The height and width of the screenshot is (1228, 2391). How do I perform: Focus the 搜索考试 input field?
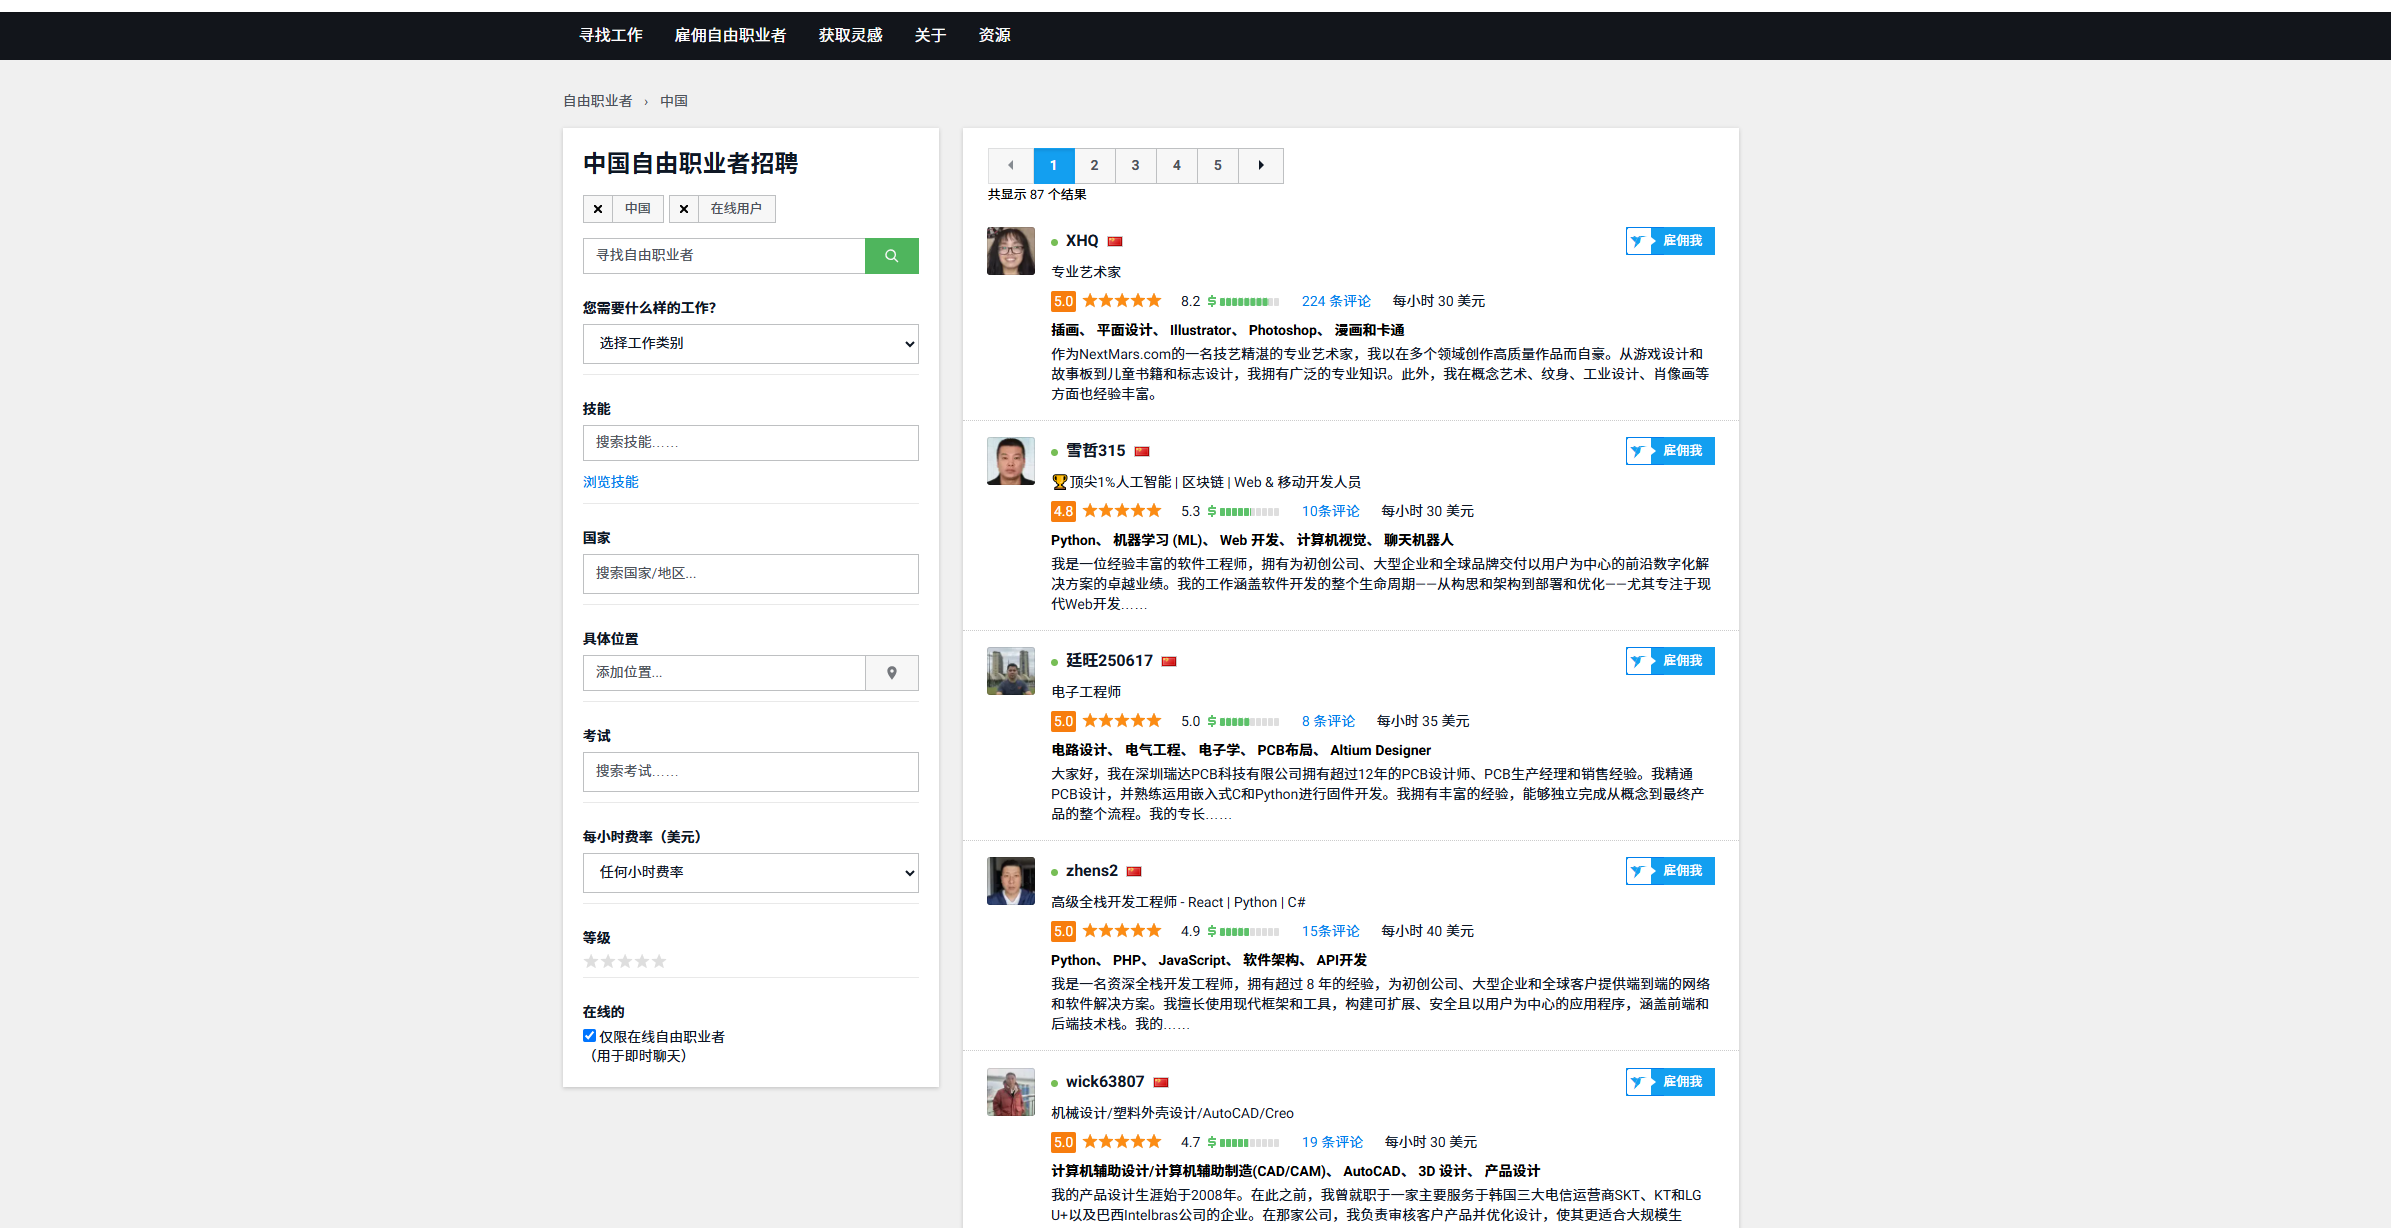(751, 772)
